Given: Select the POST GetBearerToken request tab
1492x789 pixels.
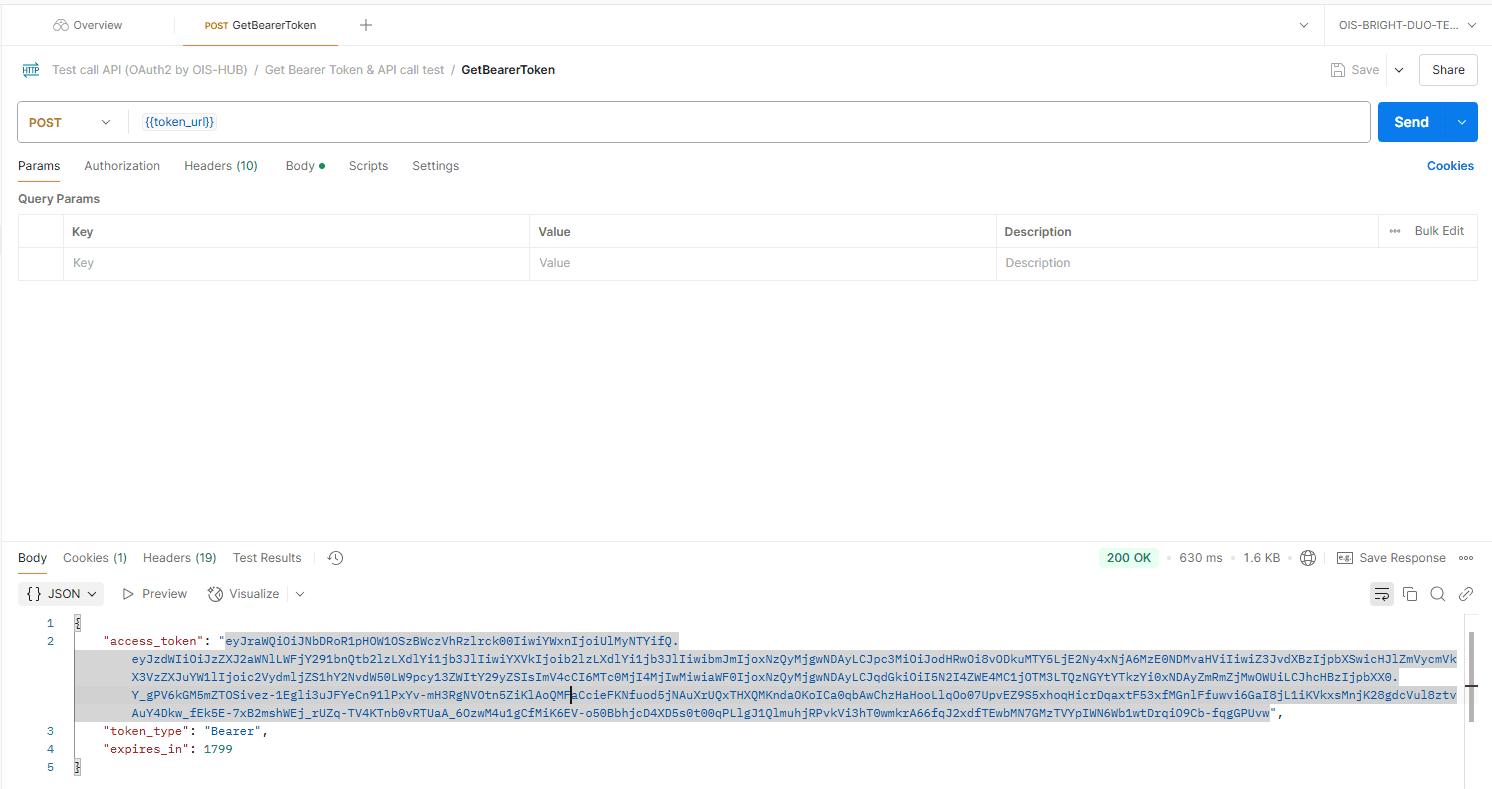Looking at the screenshot, I should point(260,25).
